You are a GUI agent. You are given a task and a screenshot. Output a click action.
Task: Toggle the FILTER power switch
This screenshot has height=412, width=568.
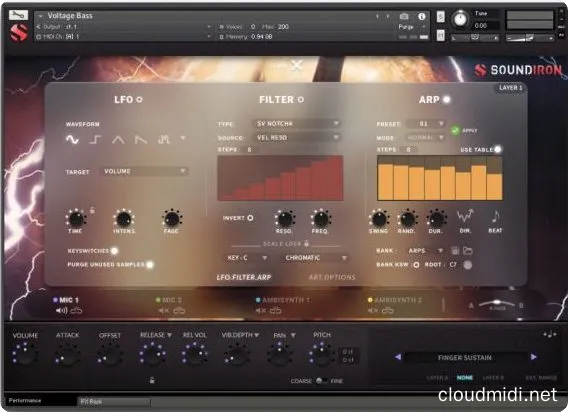pyautogui.click(x=300, y=99)
